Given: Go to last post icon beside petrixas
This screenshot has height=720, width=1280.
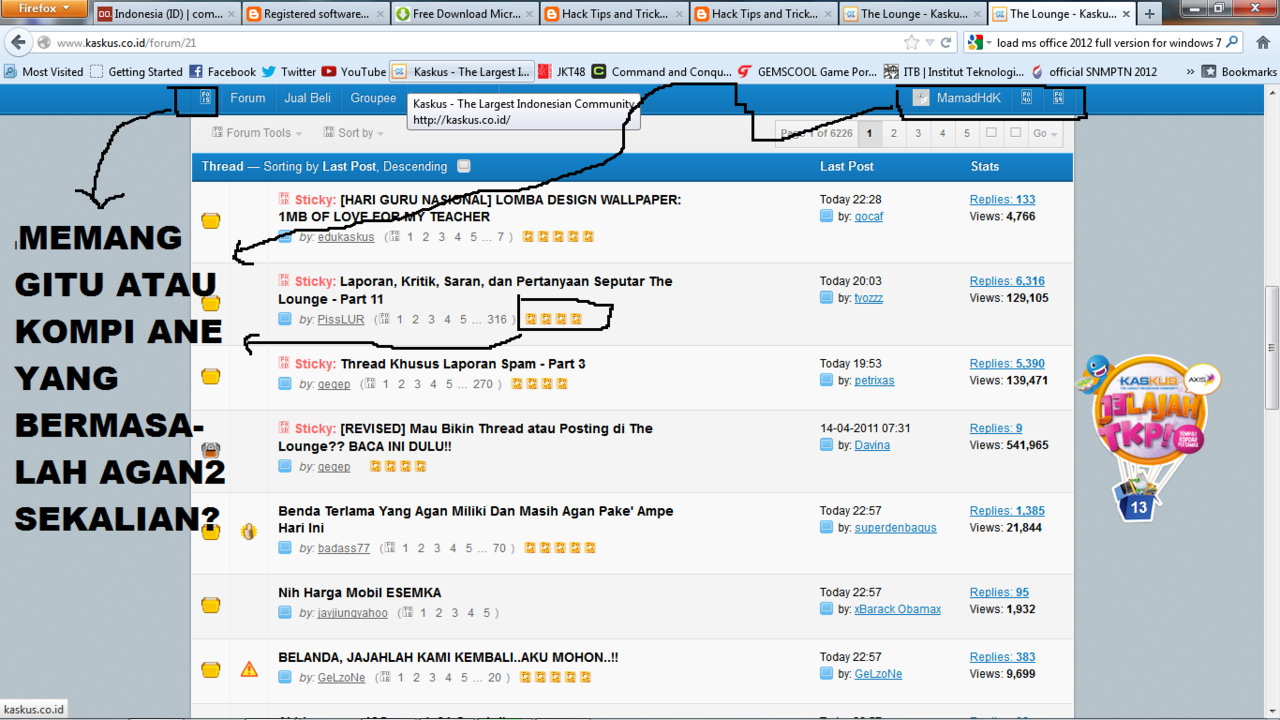Looking at the screenshot, I should [x=826, y=381].
